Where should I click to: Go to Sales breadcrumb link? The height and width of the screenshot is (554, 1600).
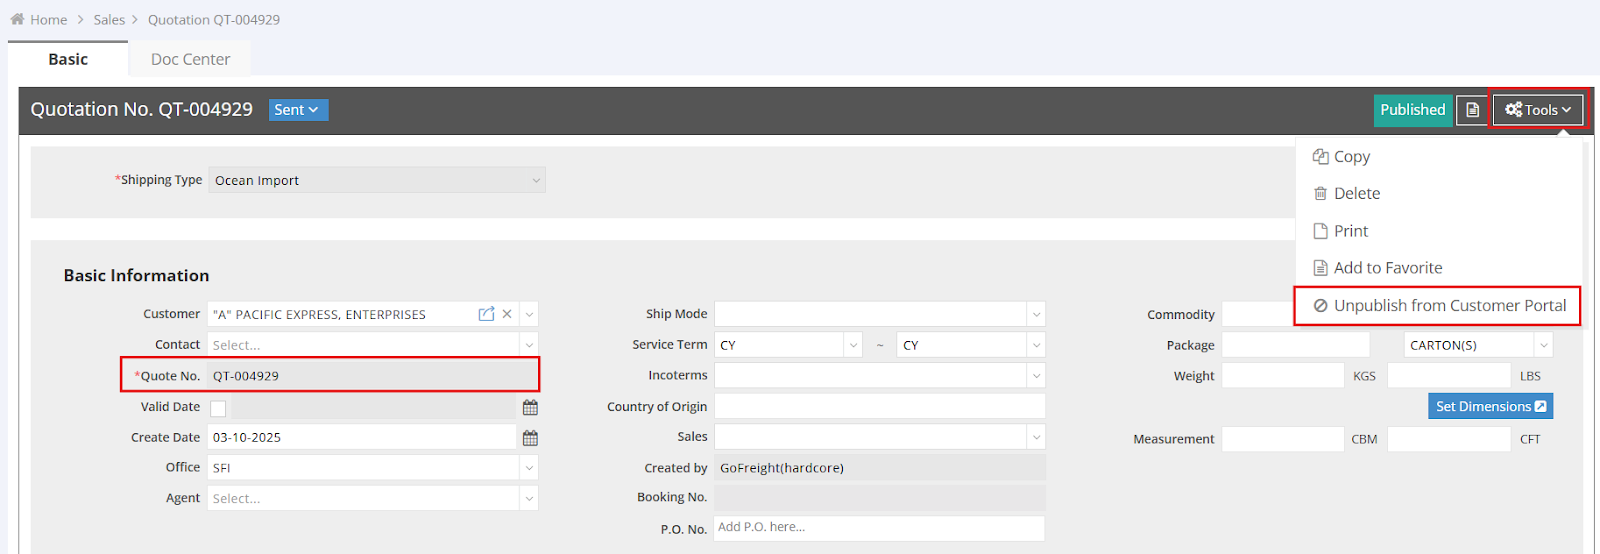point(109,19)
